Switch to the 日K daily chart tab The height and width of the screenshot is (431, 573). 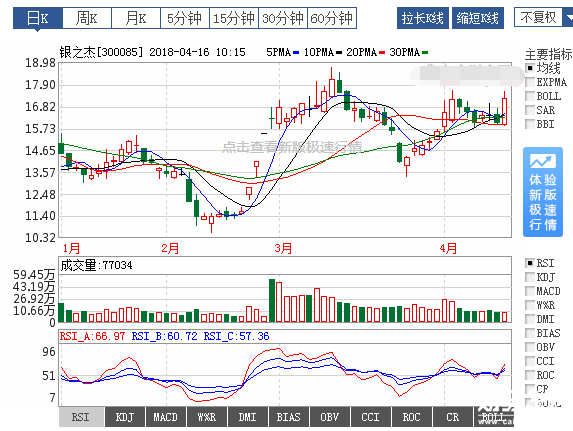tap(38, 18)
